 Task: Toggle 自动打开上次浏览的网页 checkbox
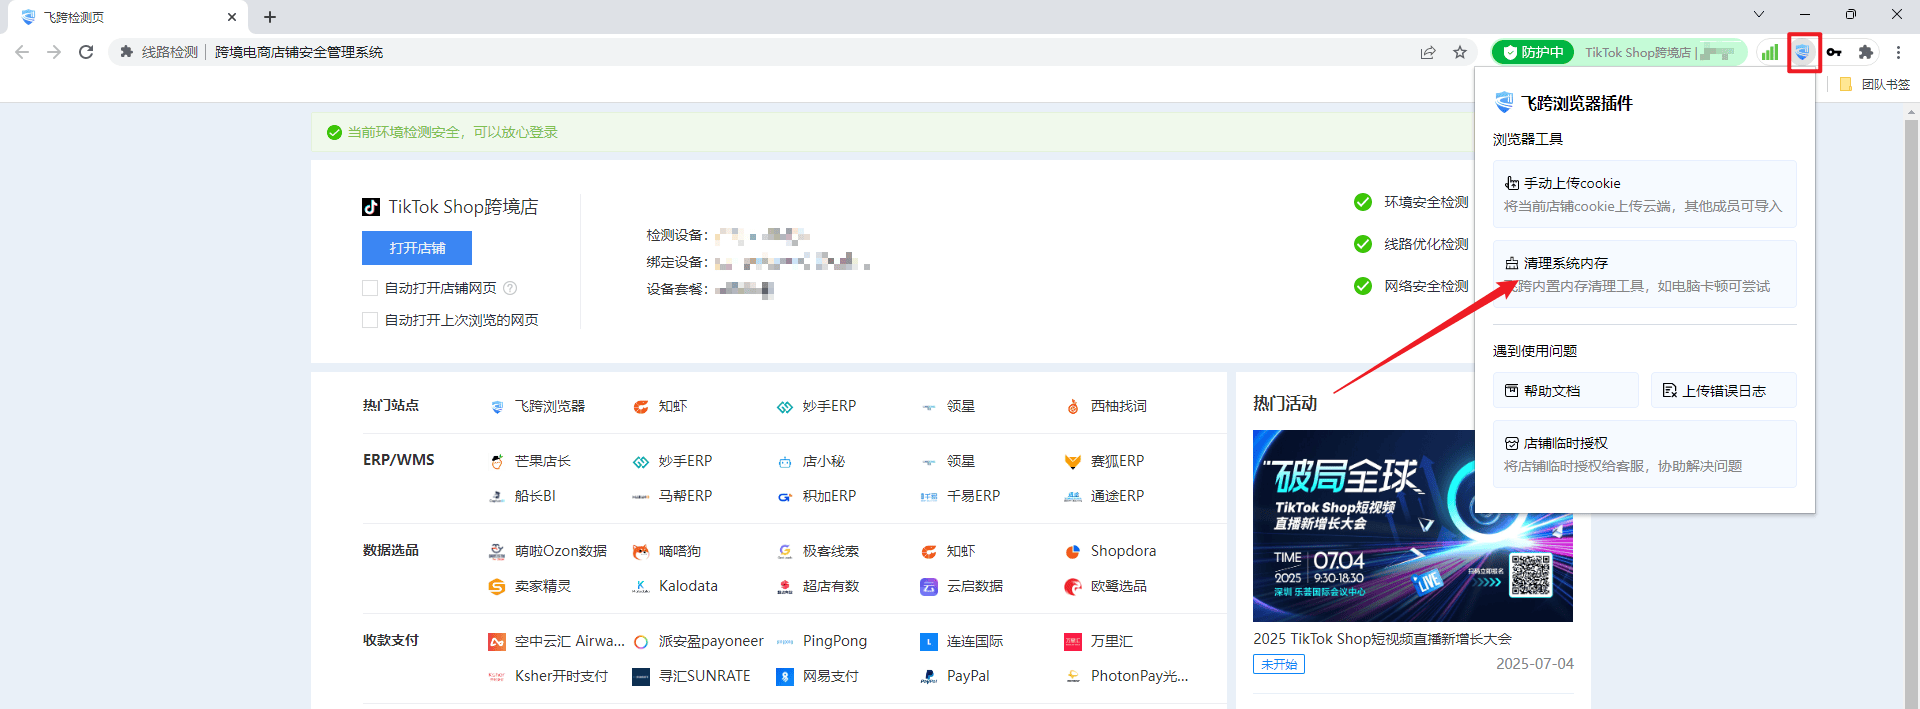370,320
